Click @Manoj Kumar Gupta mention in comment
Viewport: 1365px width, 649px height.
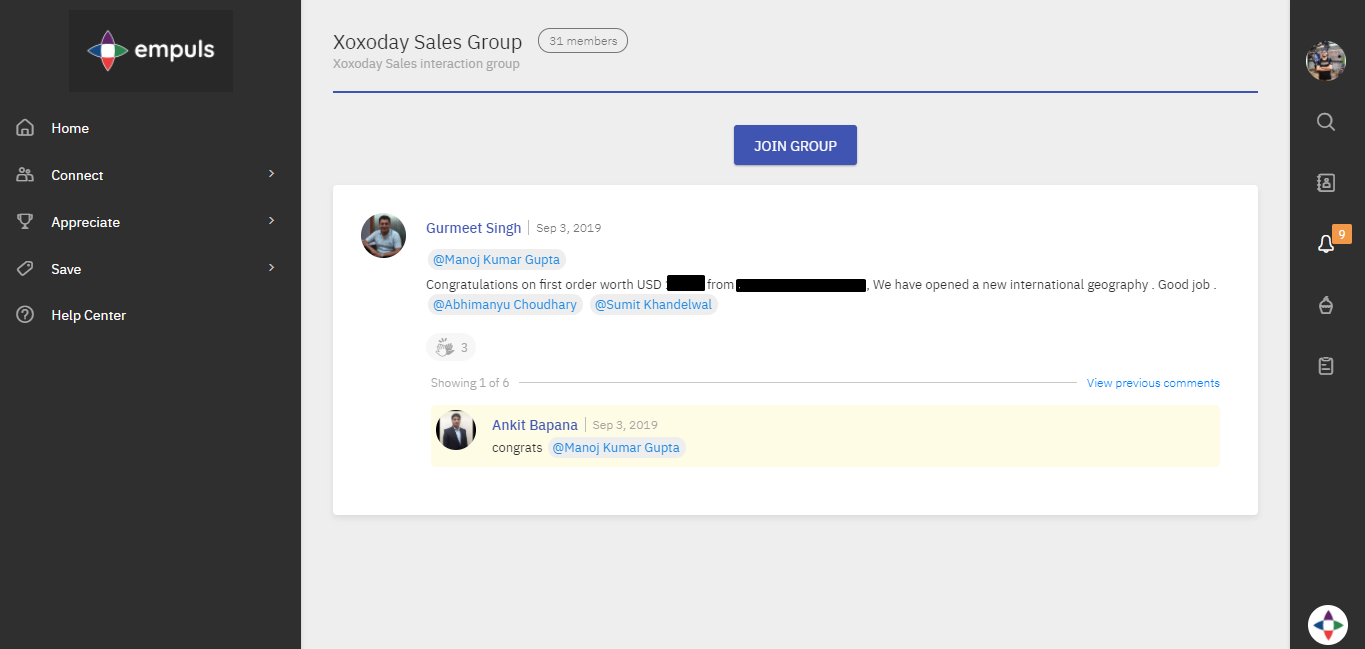click(616, 448)
